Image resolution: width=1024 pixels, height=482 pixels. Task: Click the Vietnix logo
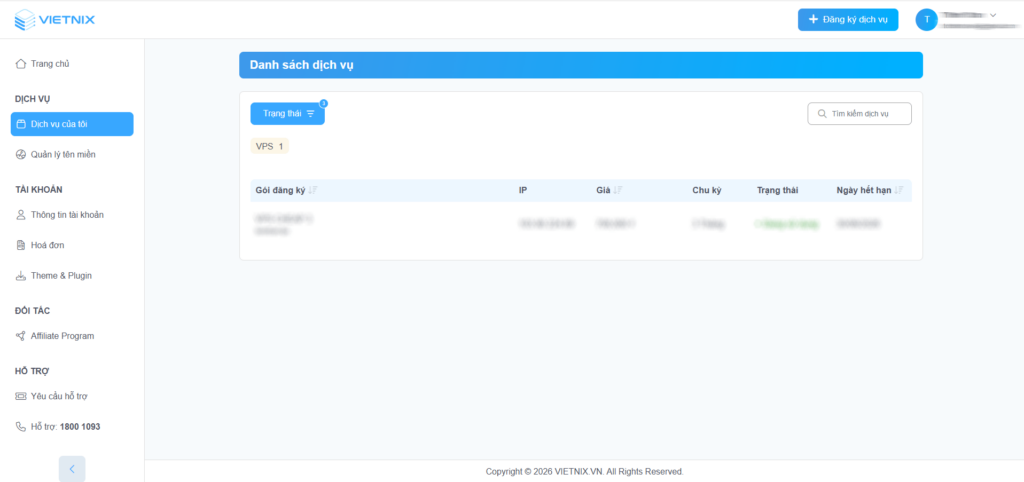pos(55,20)
